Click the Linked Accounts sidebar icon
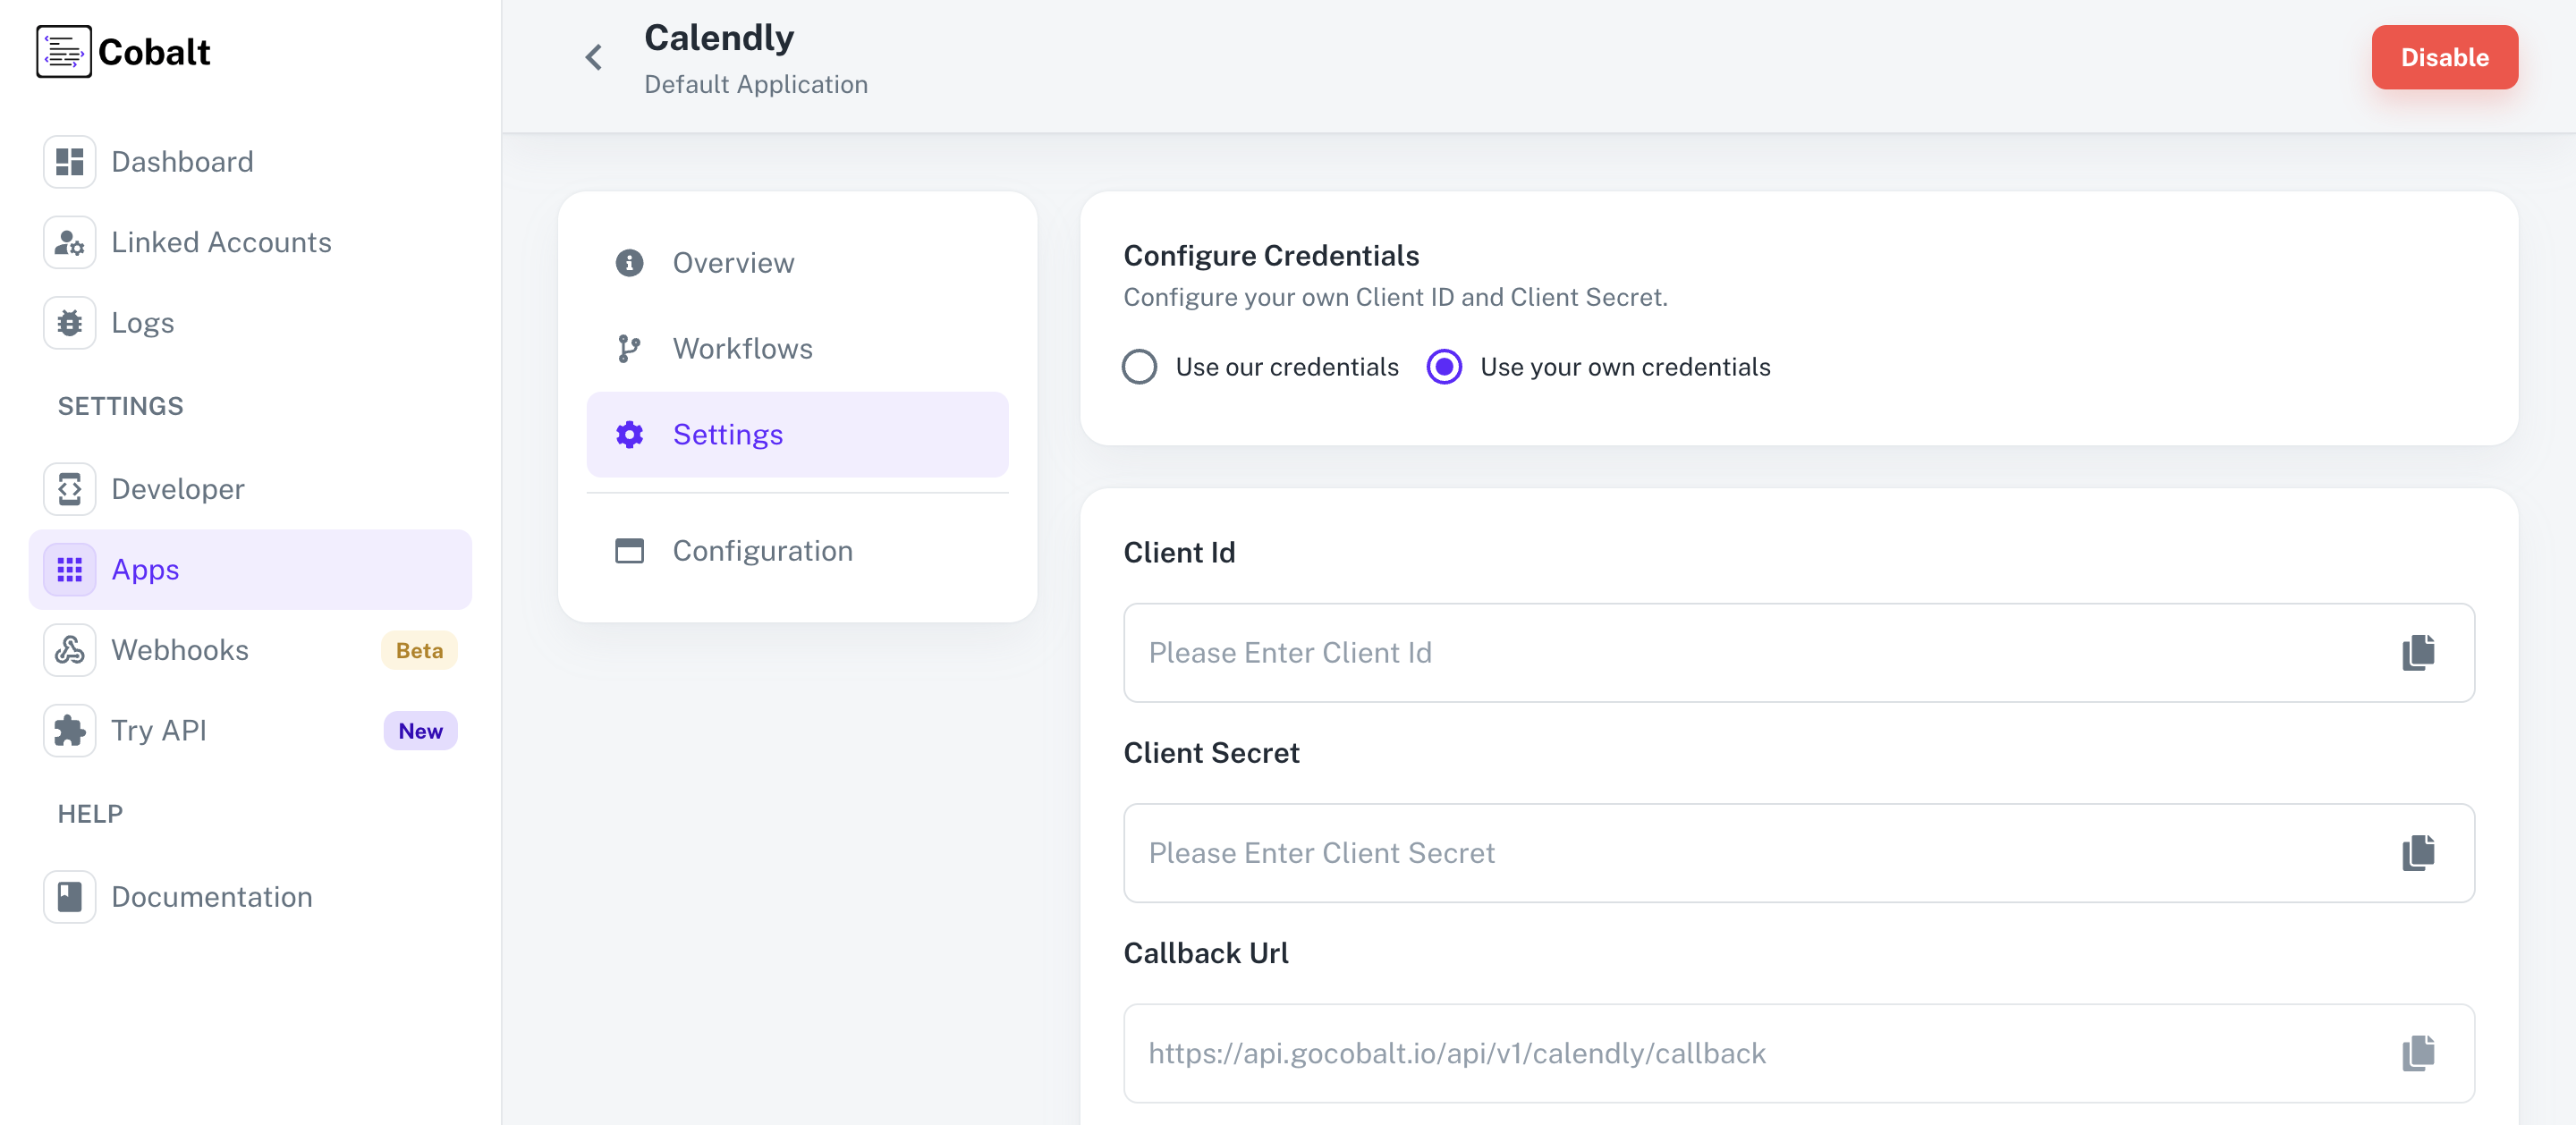 click(x=69, y=242)
